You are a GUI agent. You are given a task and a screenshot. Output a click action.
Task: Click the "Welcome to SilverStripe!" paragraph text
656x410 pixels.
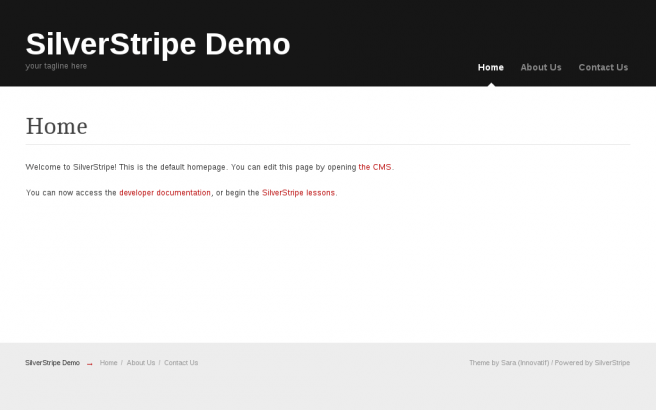click(210, 167)
